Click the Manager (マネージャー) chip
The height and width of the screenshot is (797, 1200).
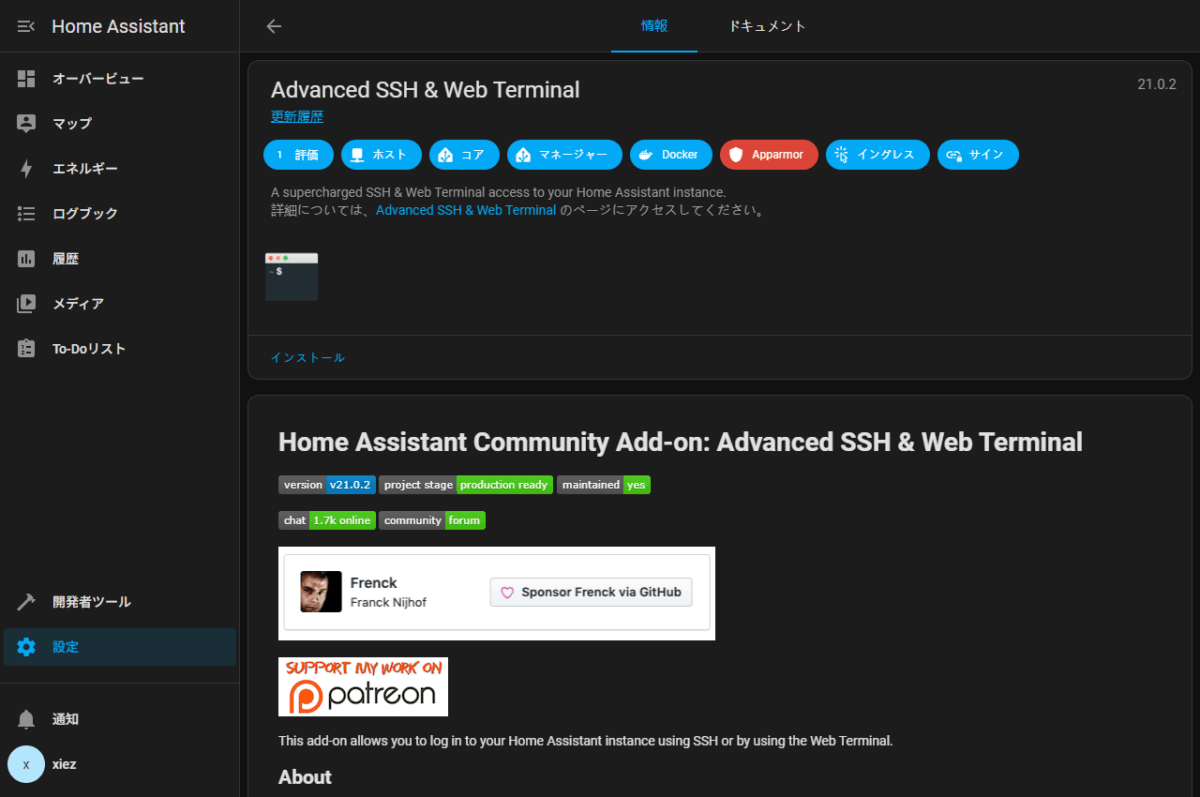(x=565, y=155)
